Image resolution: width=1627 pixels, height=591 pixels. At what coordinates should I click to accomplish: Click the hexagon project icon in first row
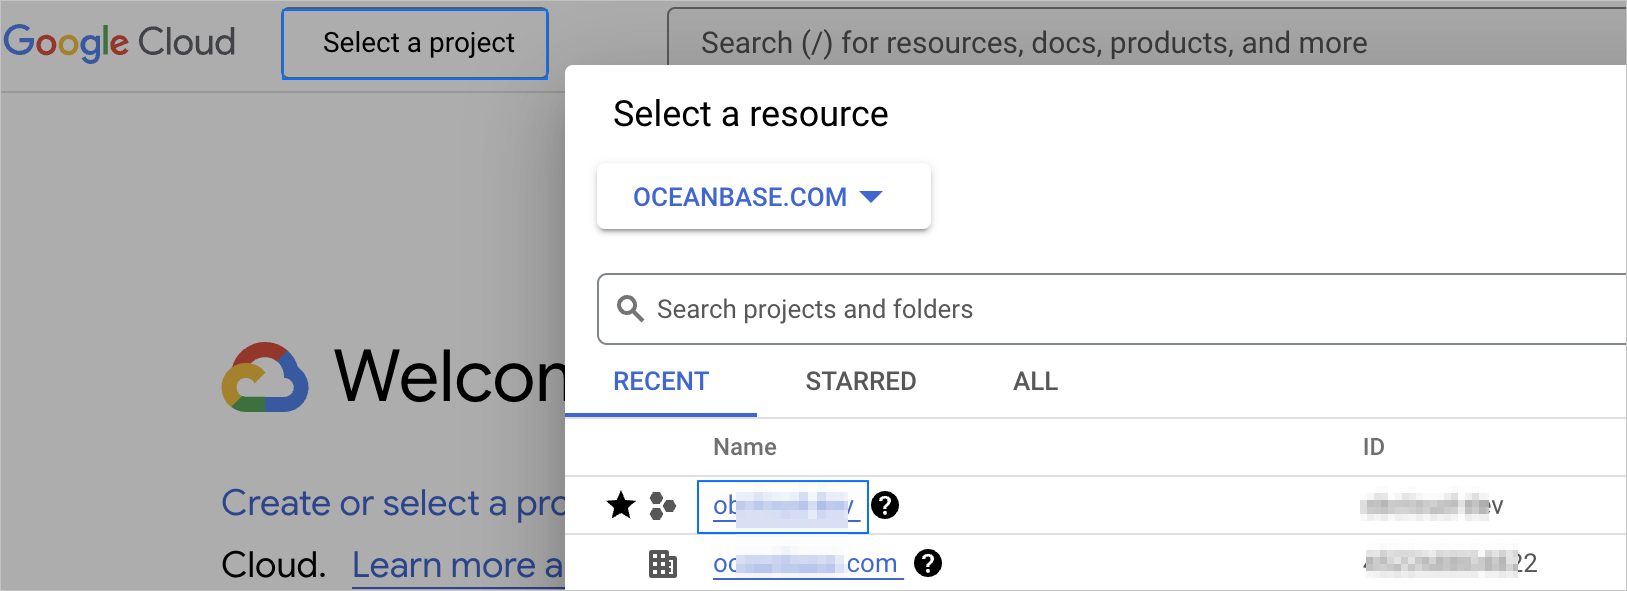pos(662,506)
